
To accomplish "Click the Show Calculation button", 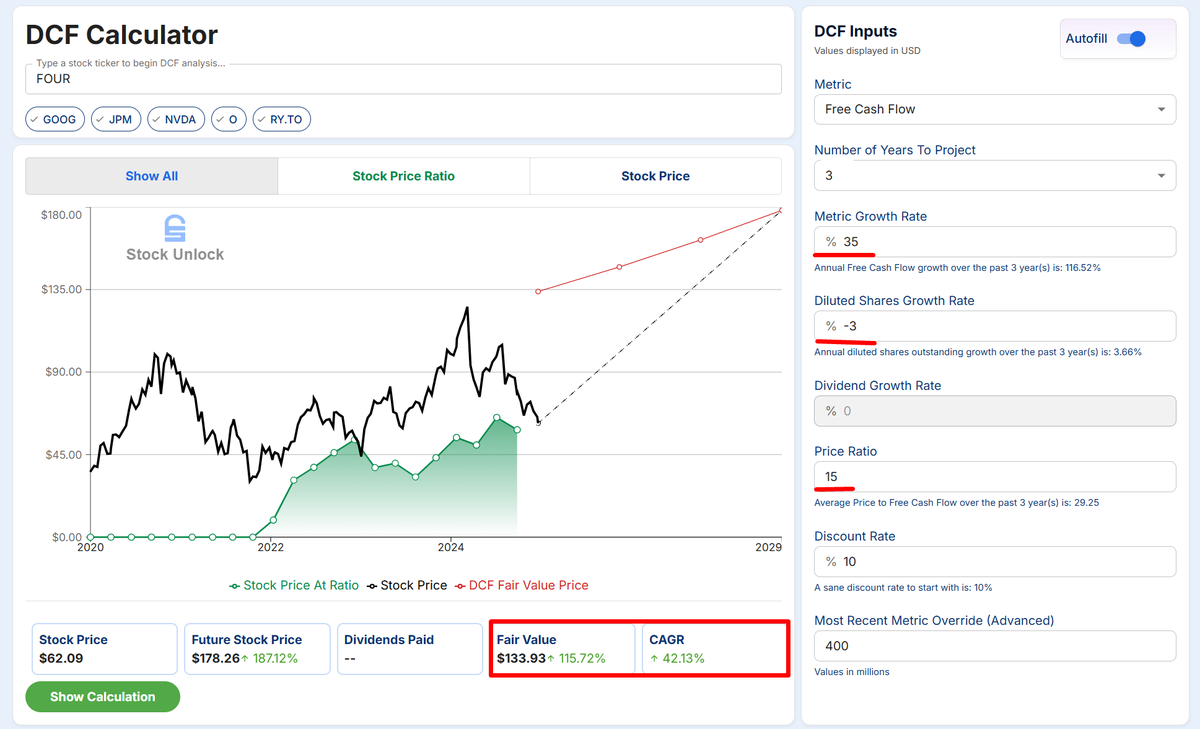I will pos(102,697).
